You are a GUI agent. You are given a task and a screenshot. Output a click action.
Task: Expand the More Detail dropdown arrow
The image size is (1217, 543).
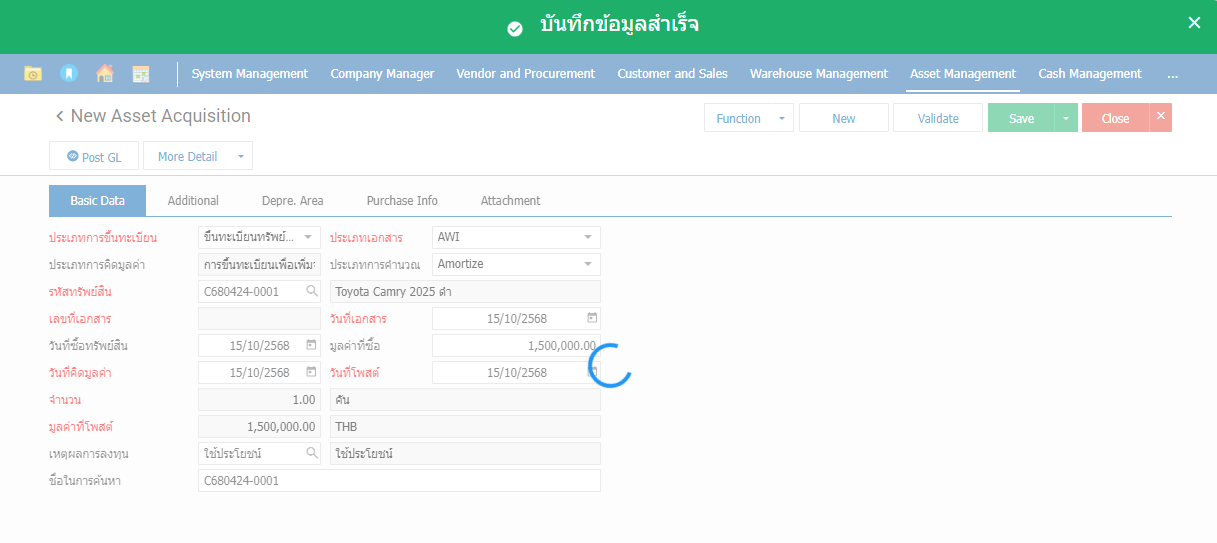click(240, 157)
